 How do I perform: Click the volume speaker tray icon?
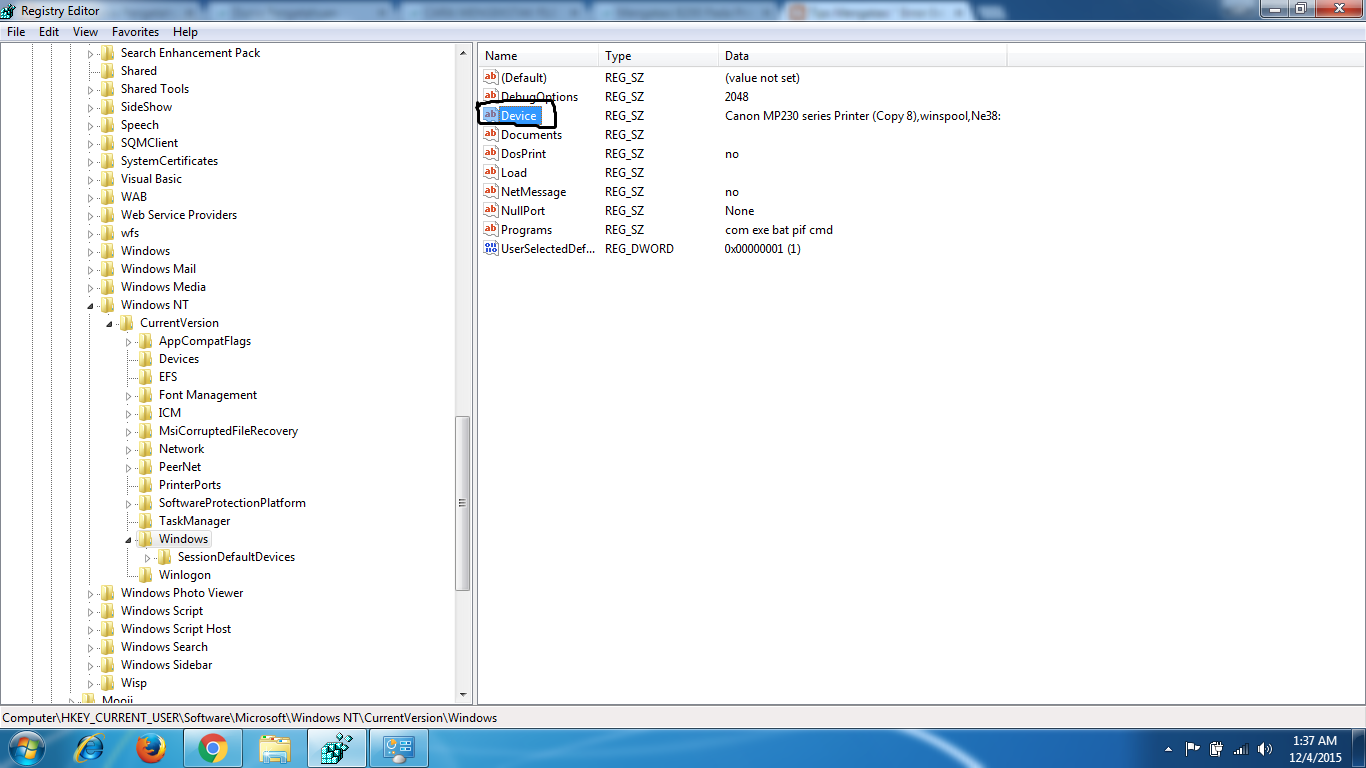pyautogui.click(x=1265, y=749)
